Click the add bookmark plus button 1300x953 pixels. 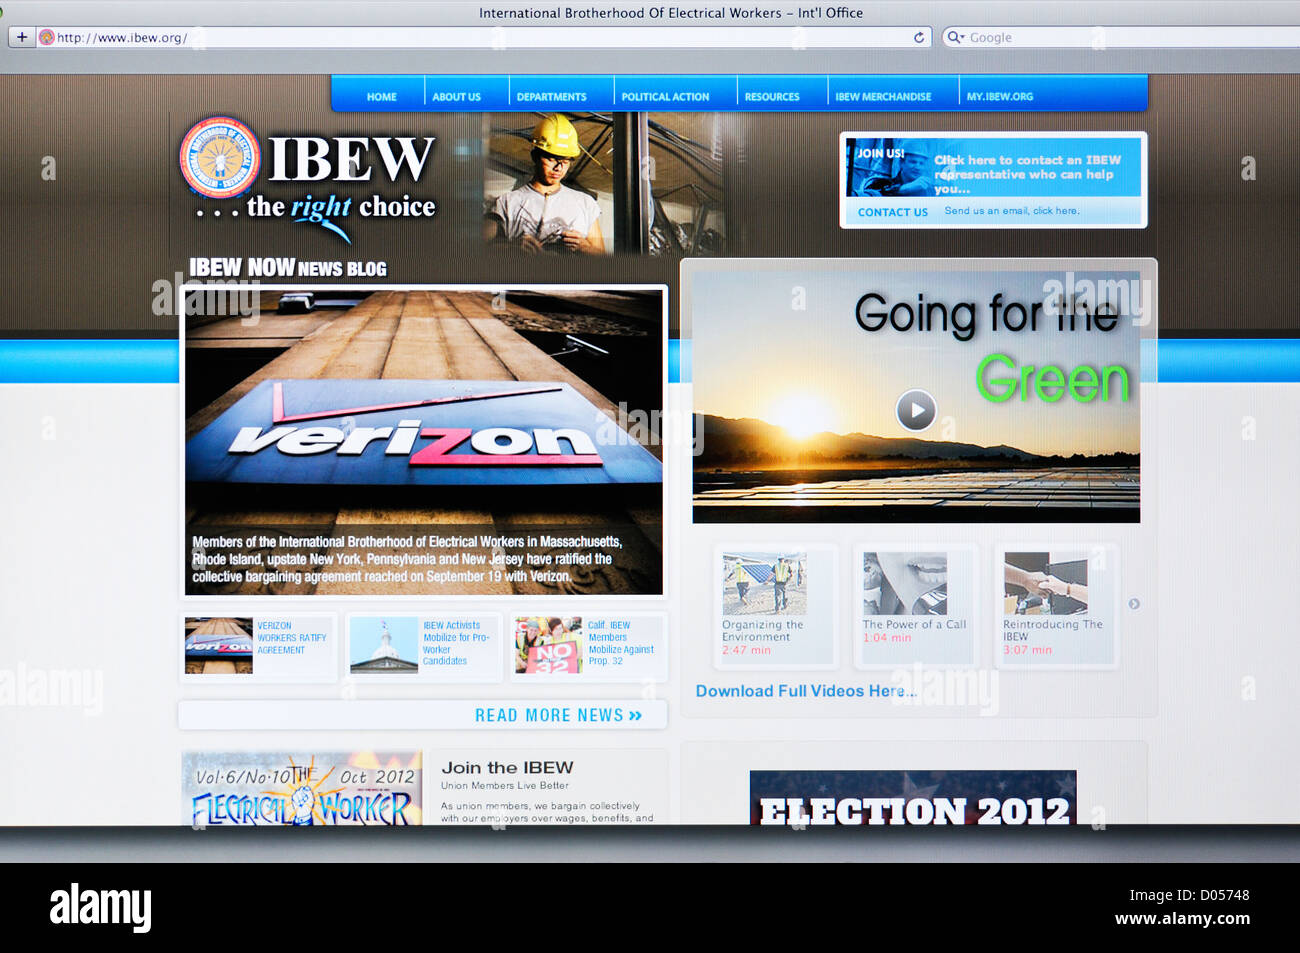[21, 37]
